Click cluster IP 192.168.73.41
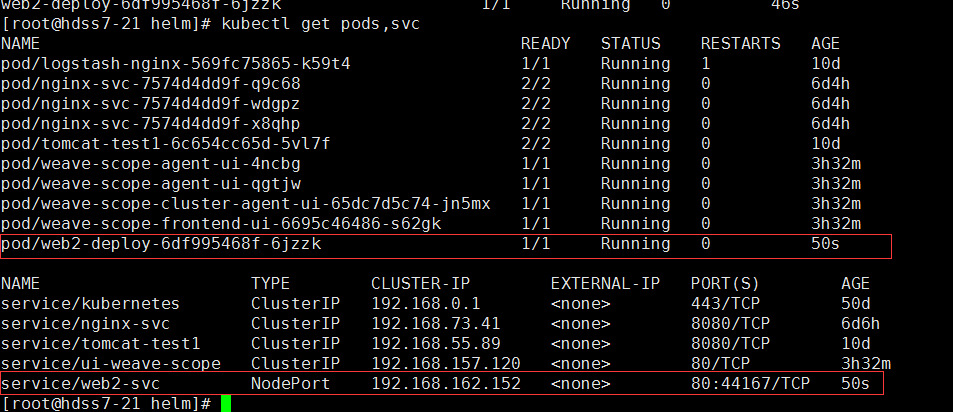953x412 pixels. click(436, 324)
